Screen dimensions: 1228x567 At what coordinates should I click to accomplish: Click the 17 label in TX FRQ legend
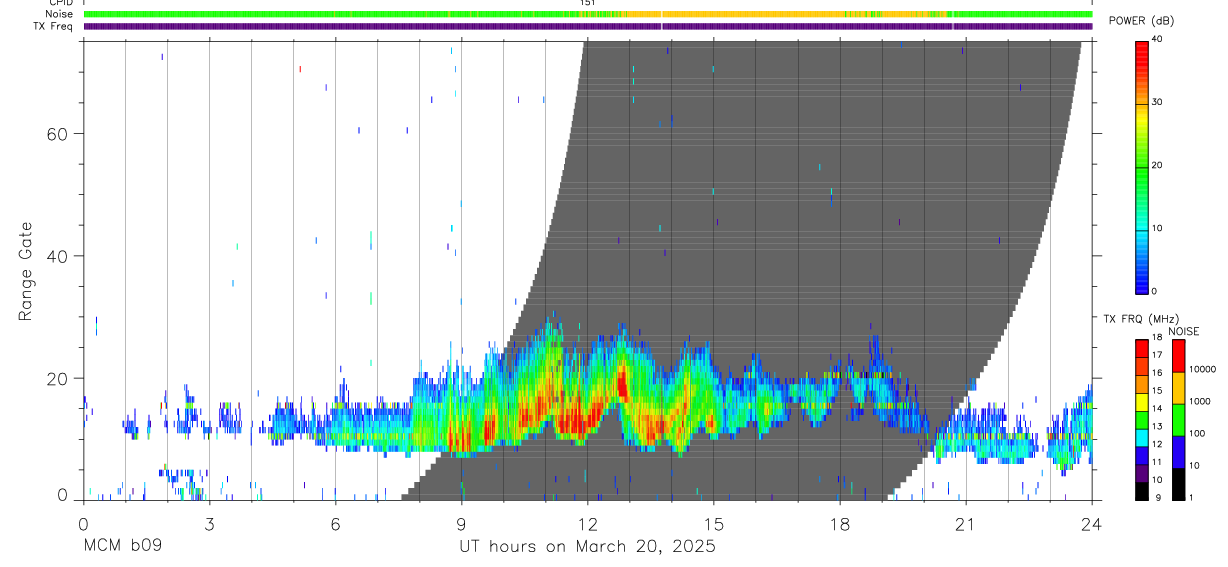tap(1156, 355)
